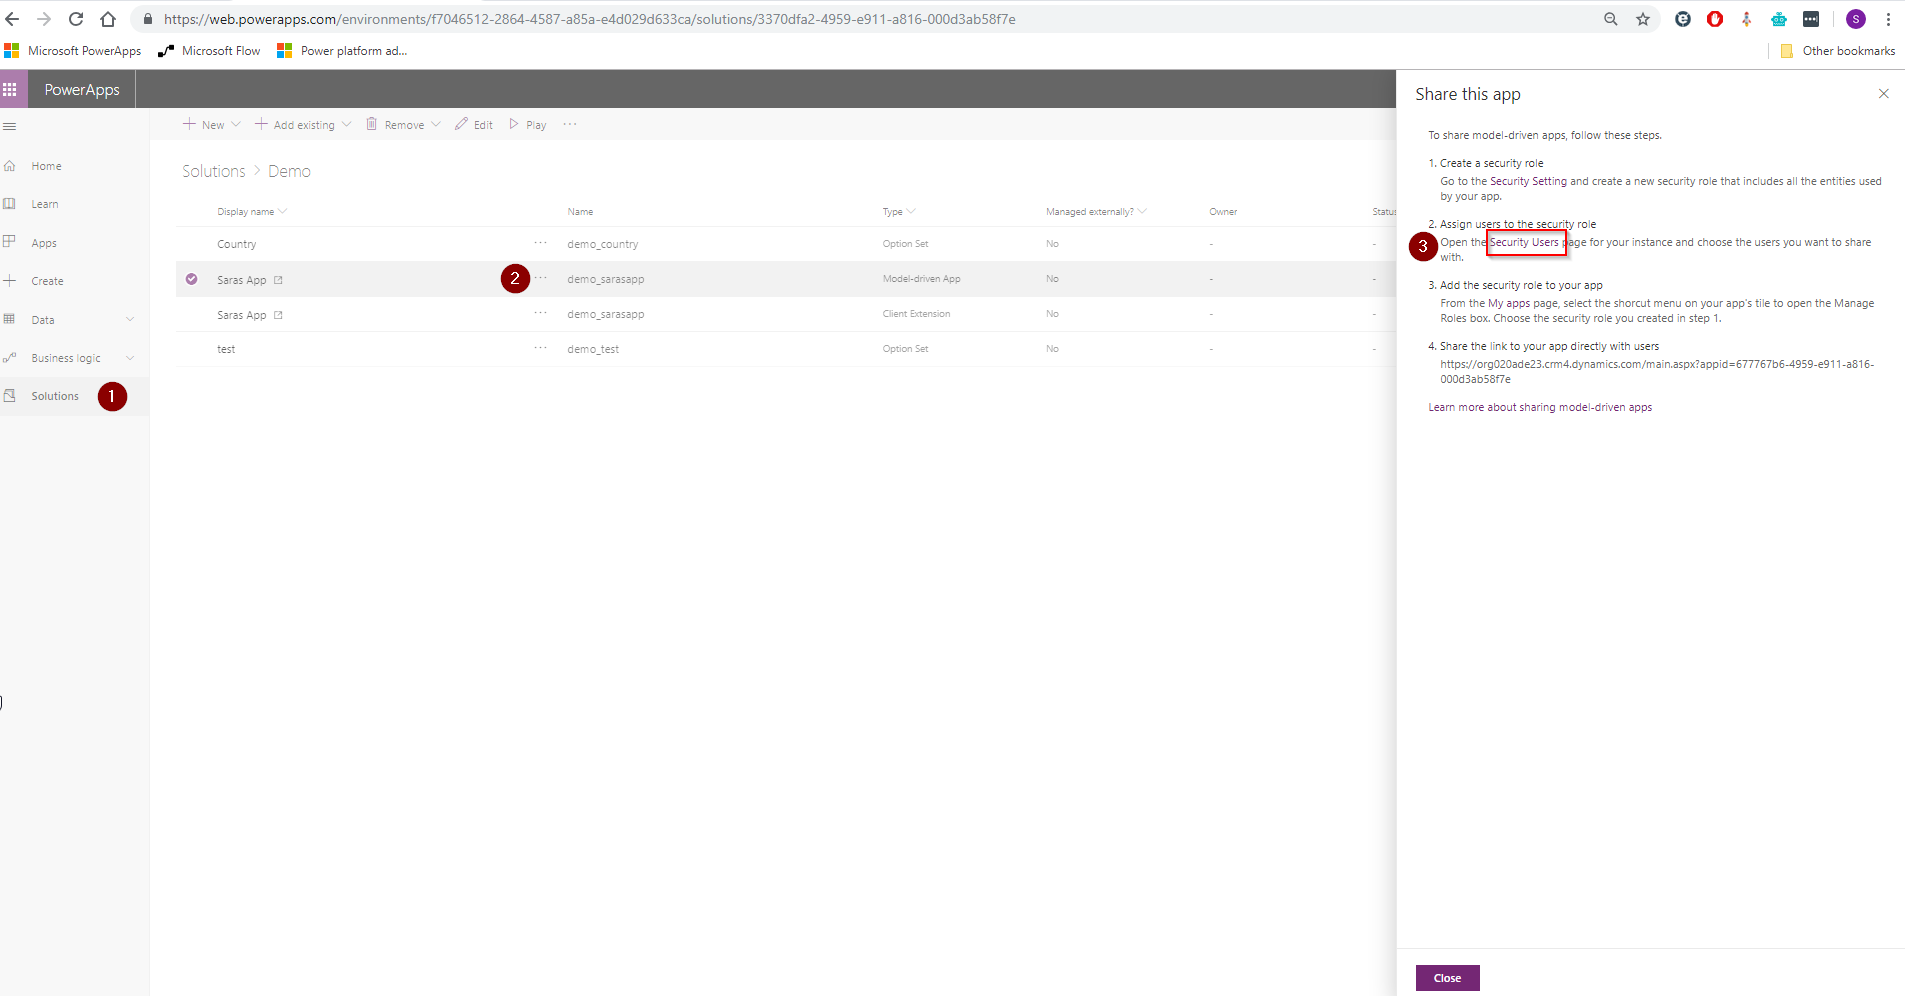Click the external link icon beside Saras App

[x=278, y=280]
